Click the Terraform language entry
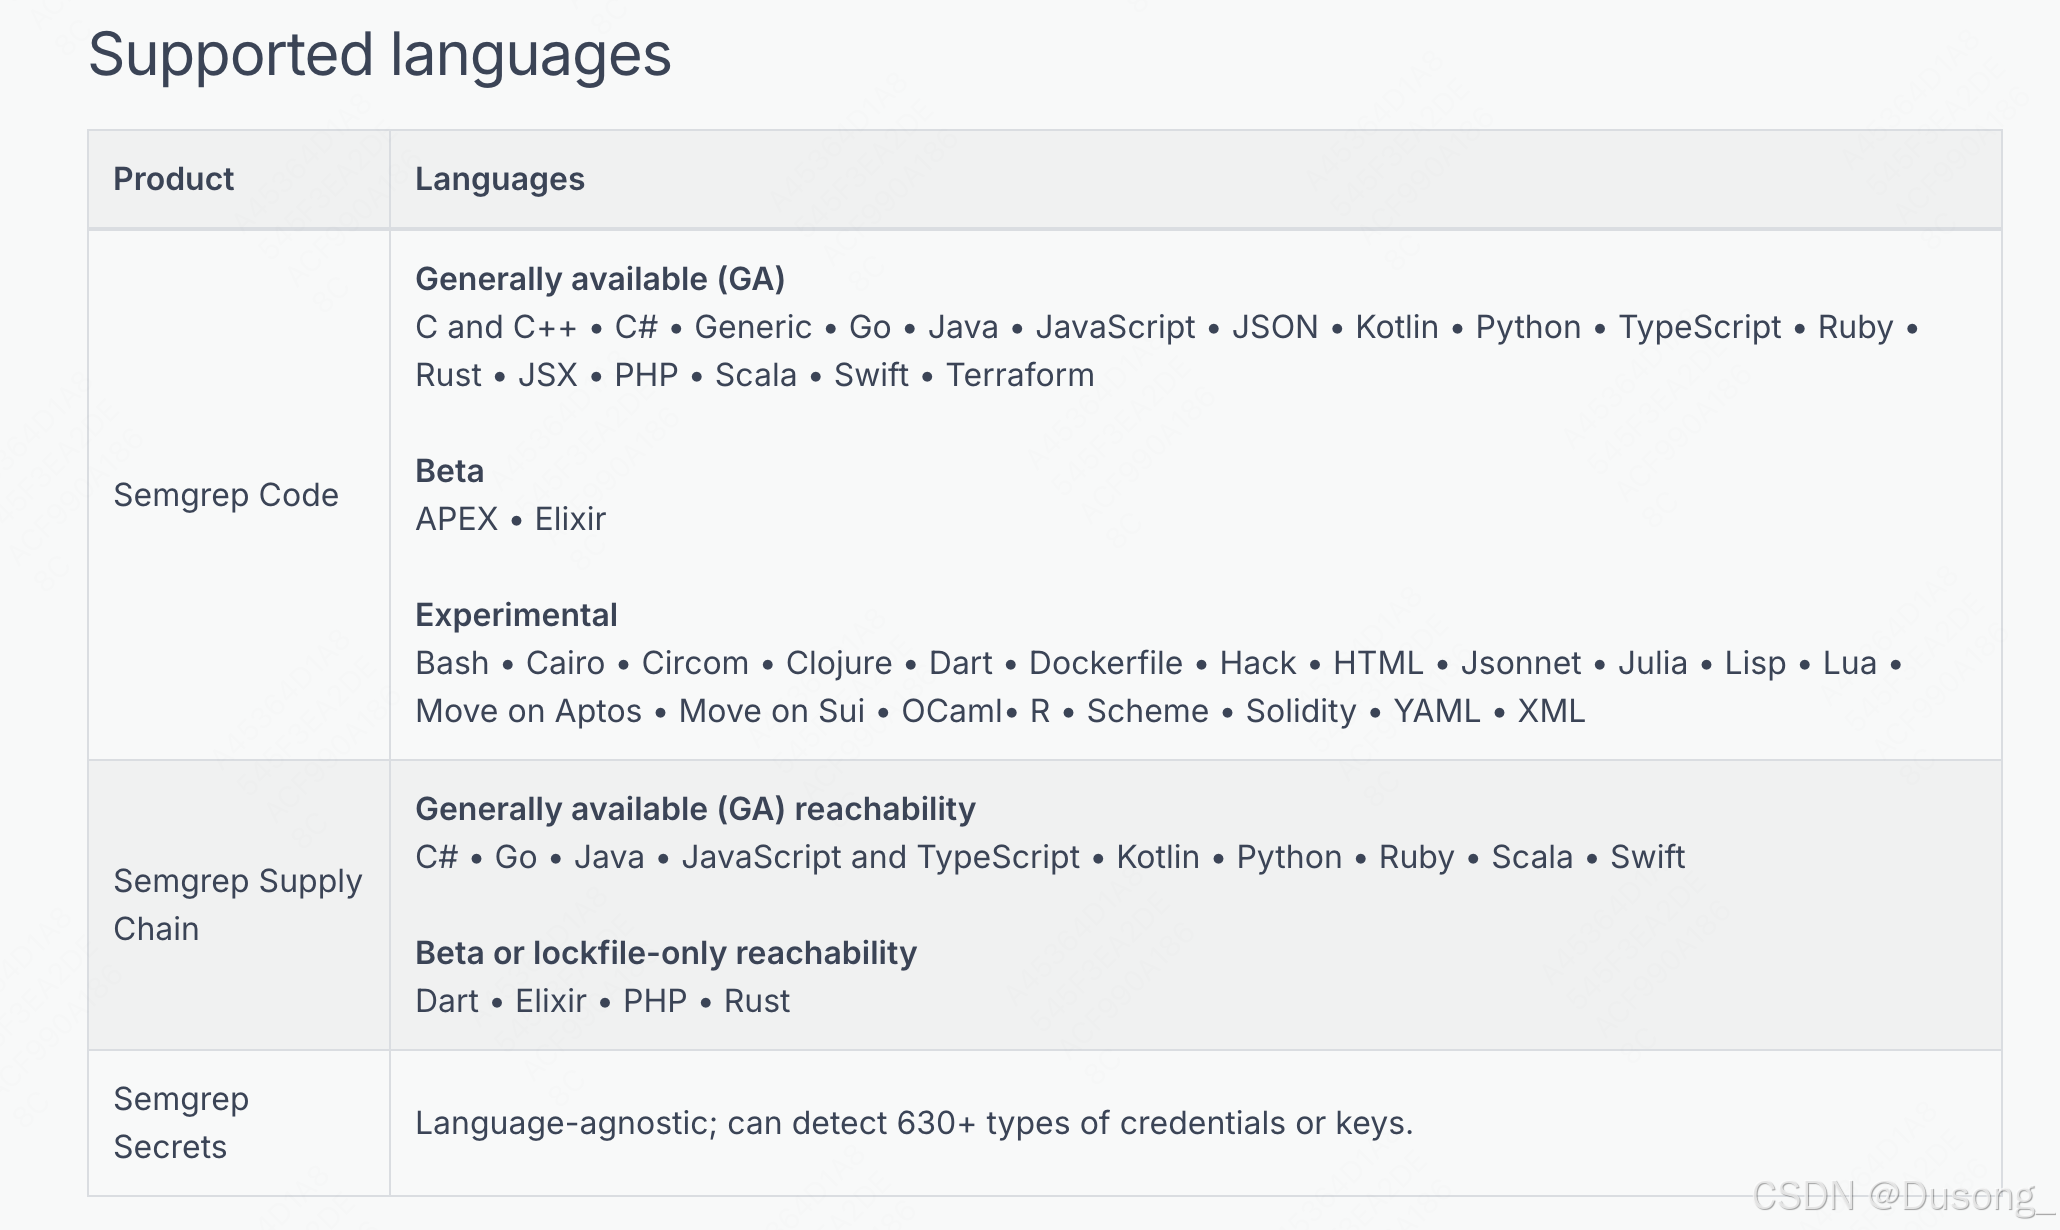 [x=1019, y=375]
